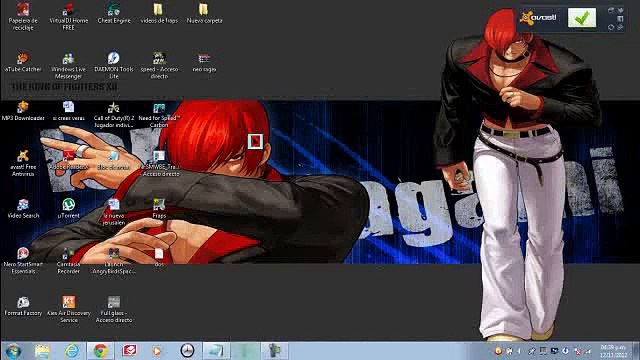
Task: Open MP3 Downloader shortcut
Action: [x=23, y=111]
